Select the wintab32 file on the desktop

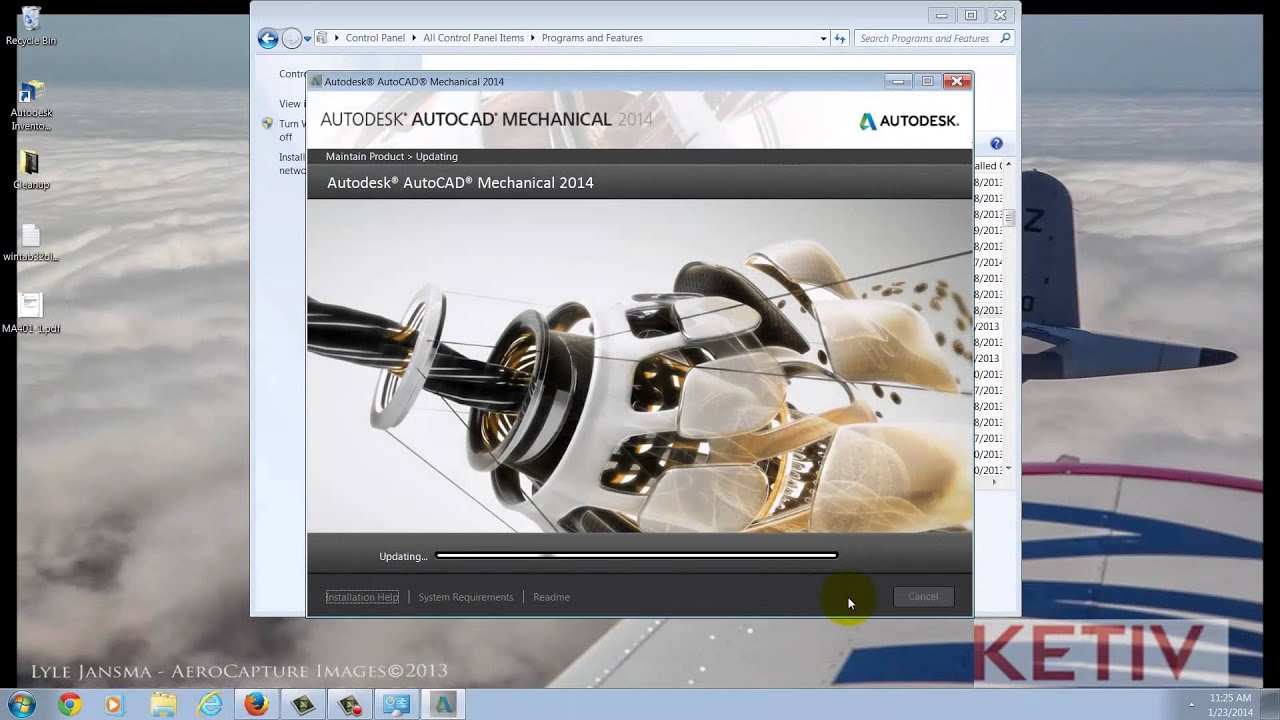tap(31, 243)
